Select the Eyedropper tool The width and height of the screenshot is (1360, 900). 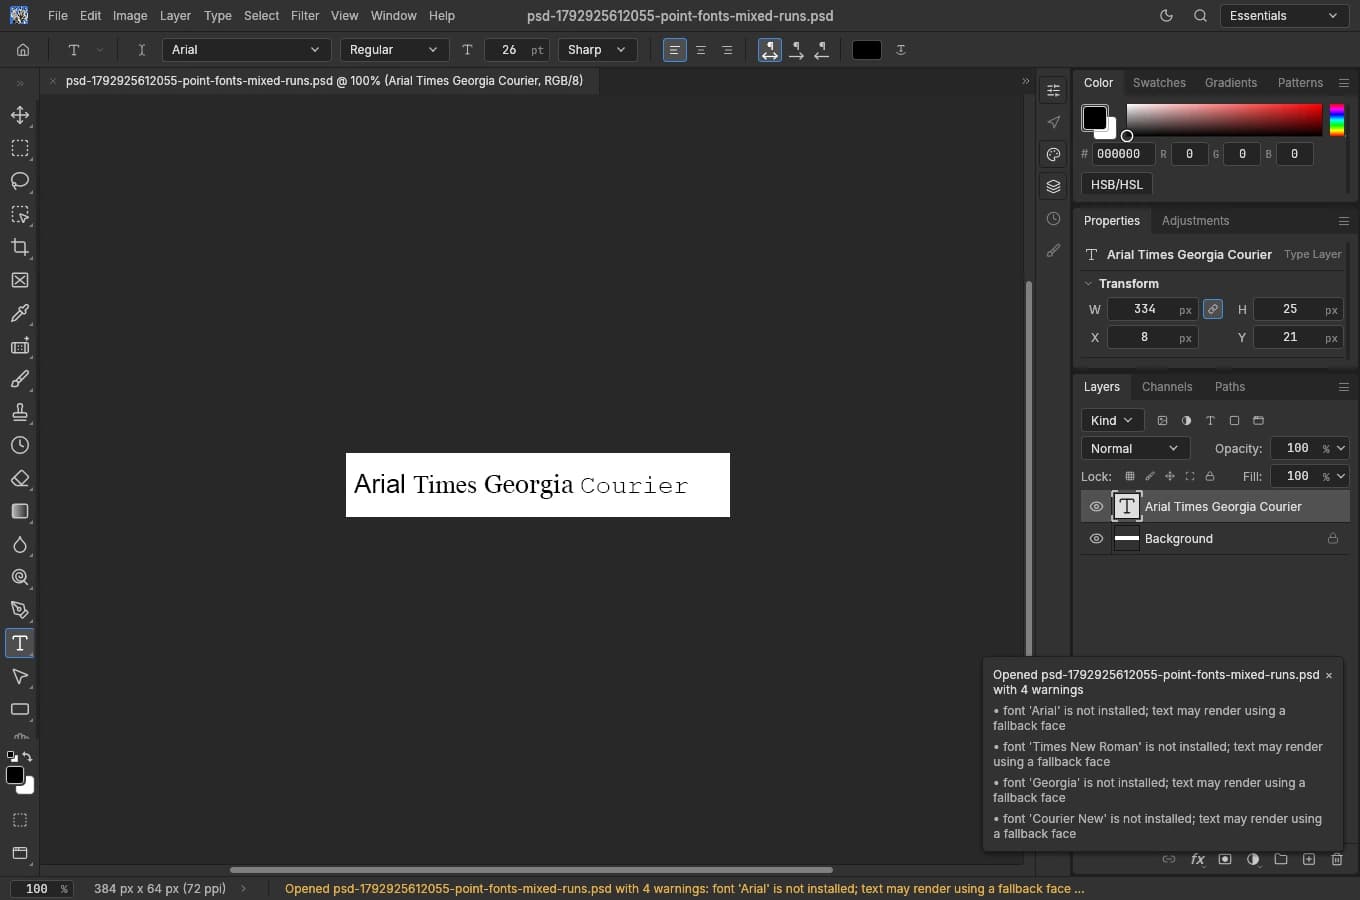20,313
